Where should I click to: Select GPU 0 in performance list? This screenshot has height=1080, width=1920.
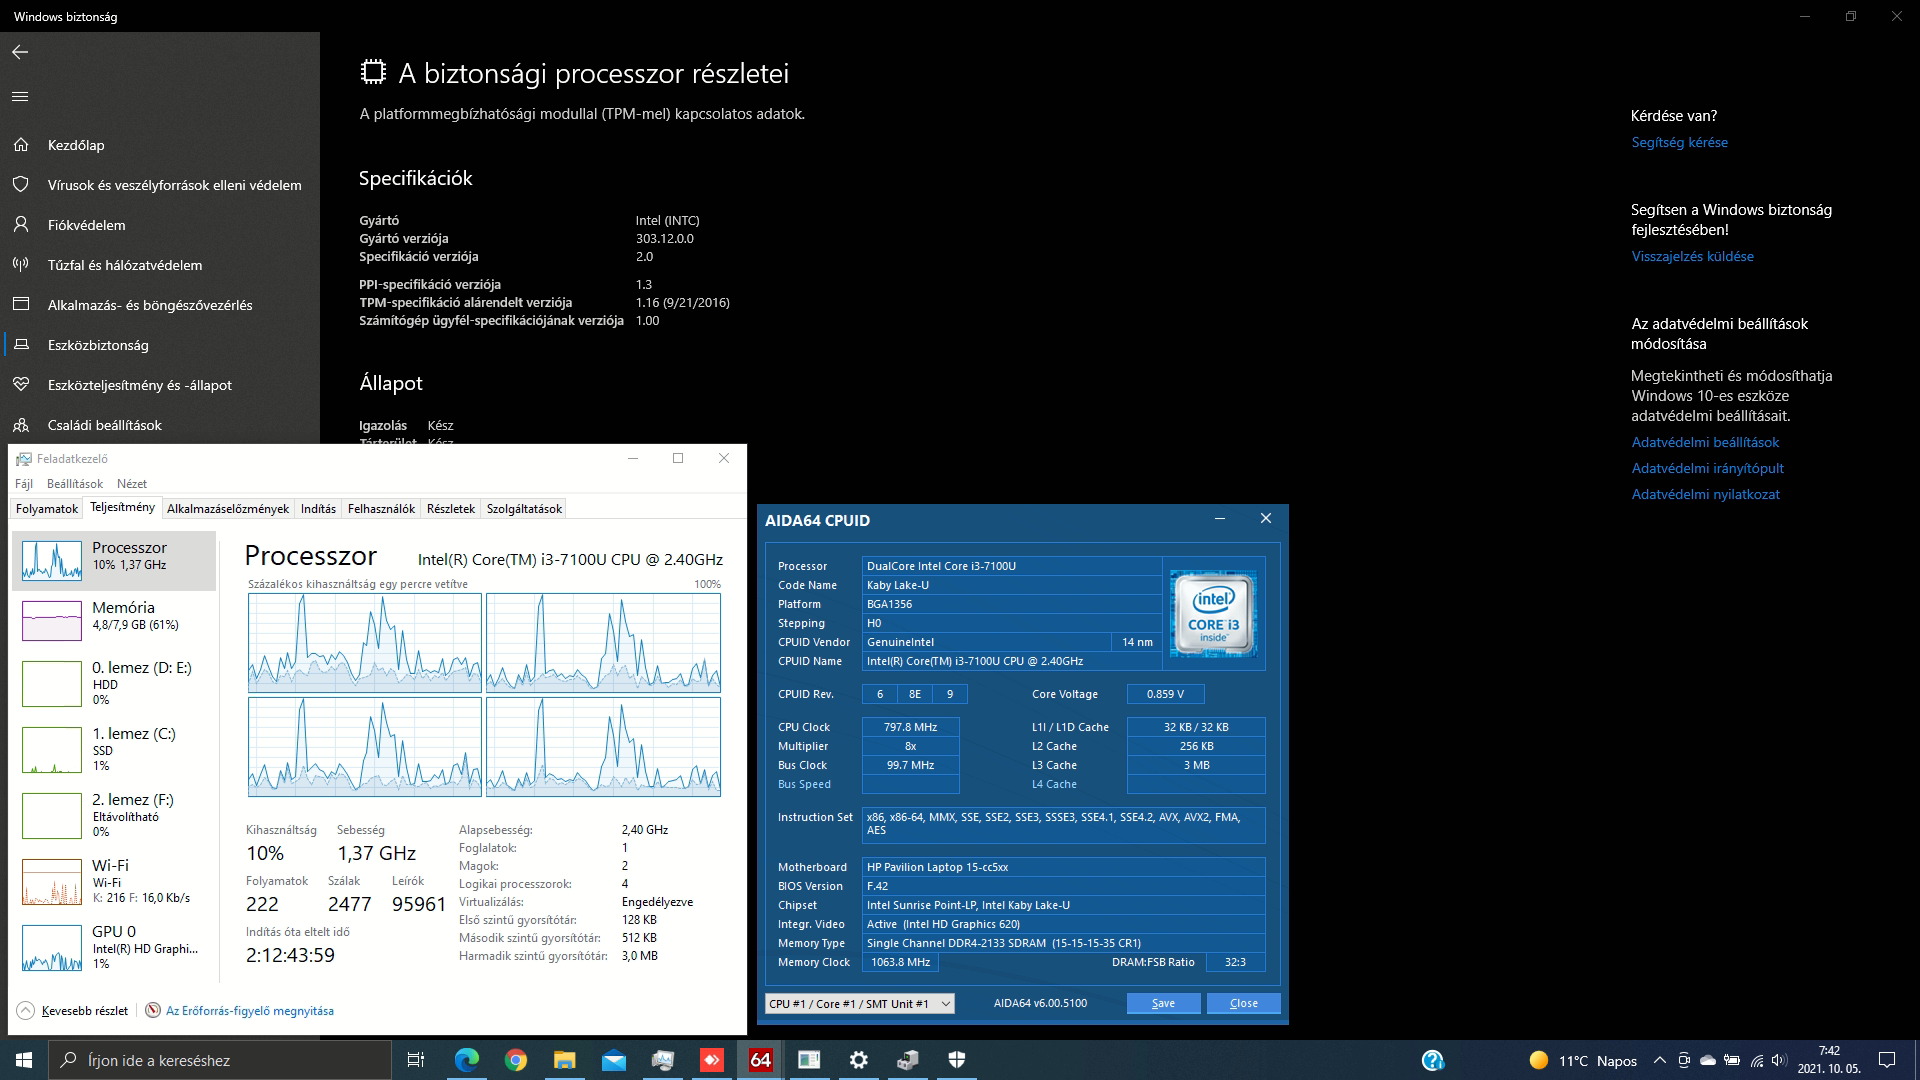pyautogui.click(x=114, y=947)
